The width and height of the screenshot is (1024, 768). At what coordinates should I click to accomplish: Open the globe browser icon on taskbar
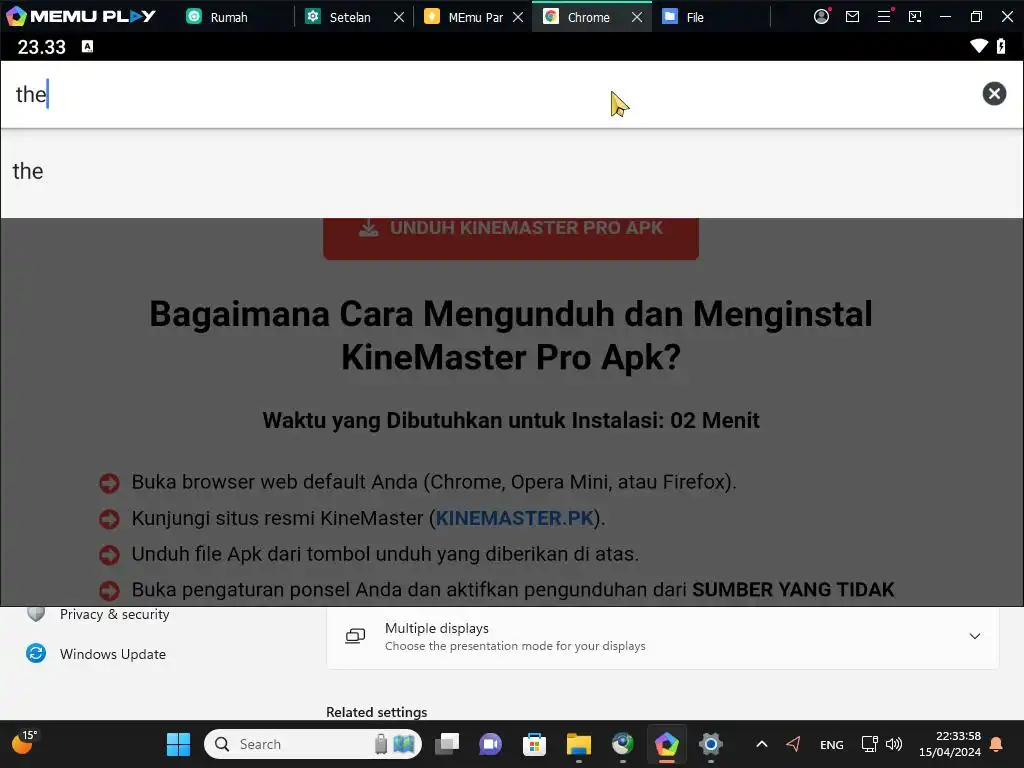pyautogui.click(x=622, y=744)
